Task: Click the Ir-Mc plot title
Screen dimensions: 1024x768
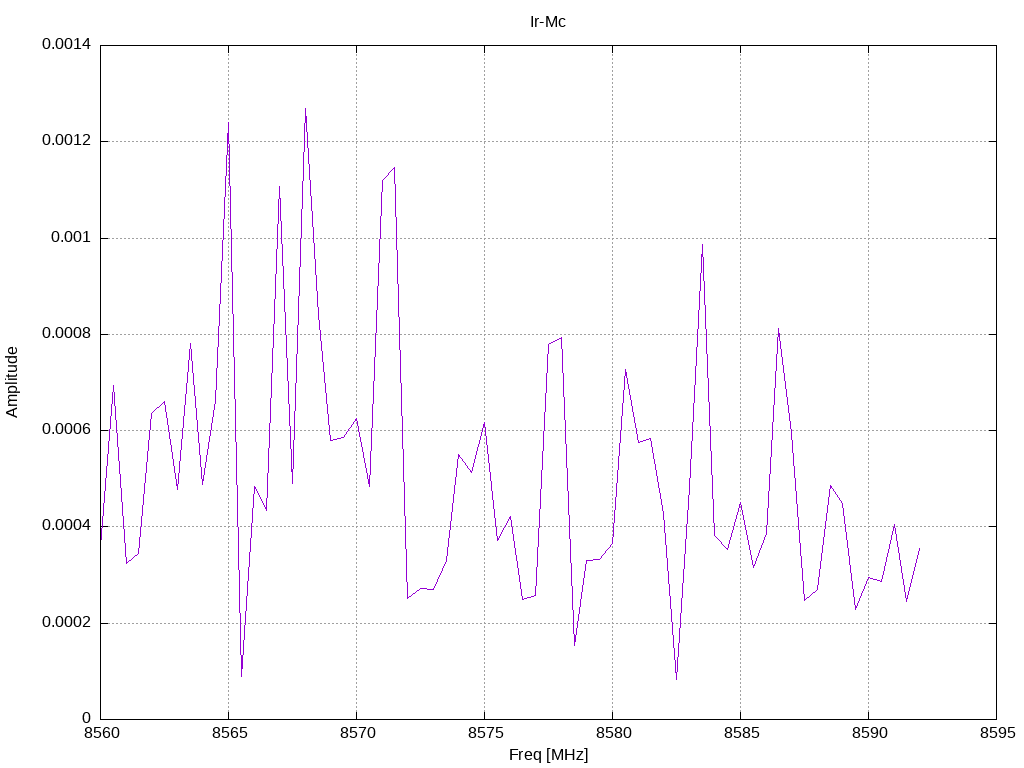Action: click(x=547, y=22)
